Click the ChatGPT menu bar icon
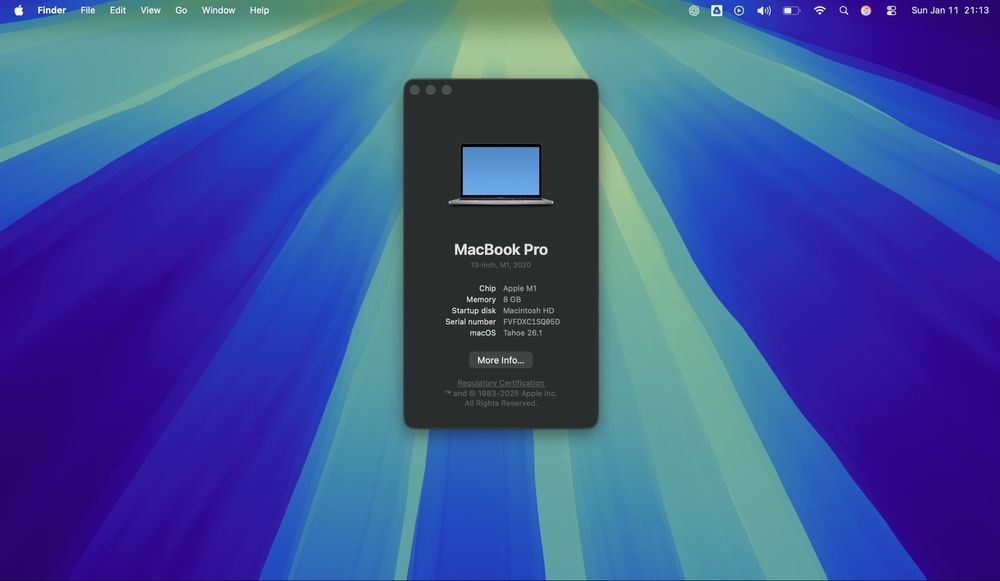 (x=694, y=10)
